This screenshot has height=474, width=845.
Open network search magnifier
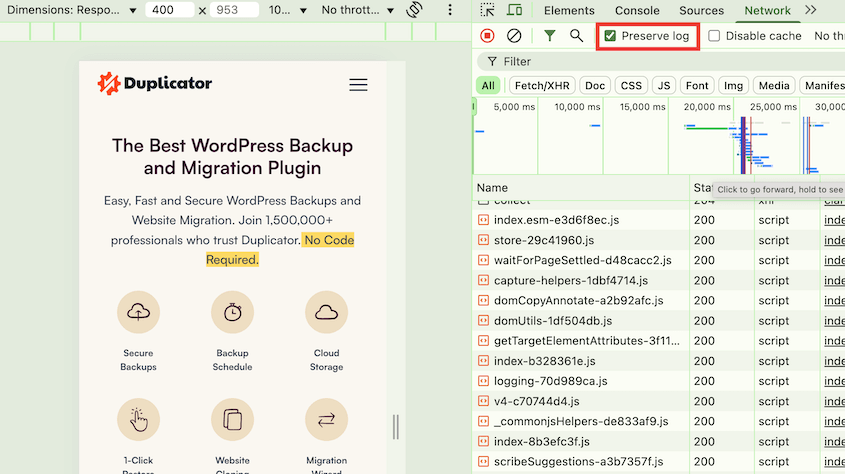(x=576, y=36)
